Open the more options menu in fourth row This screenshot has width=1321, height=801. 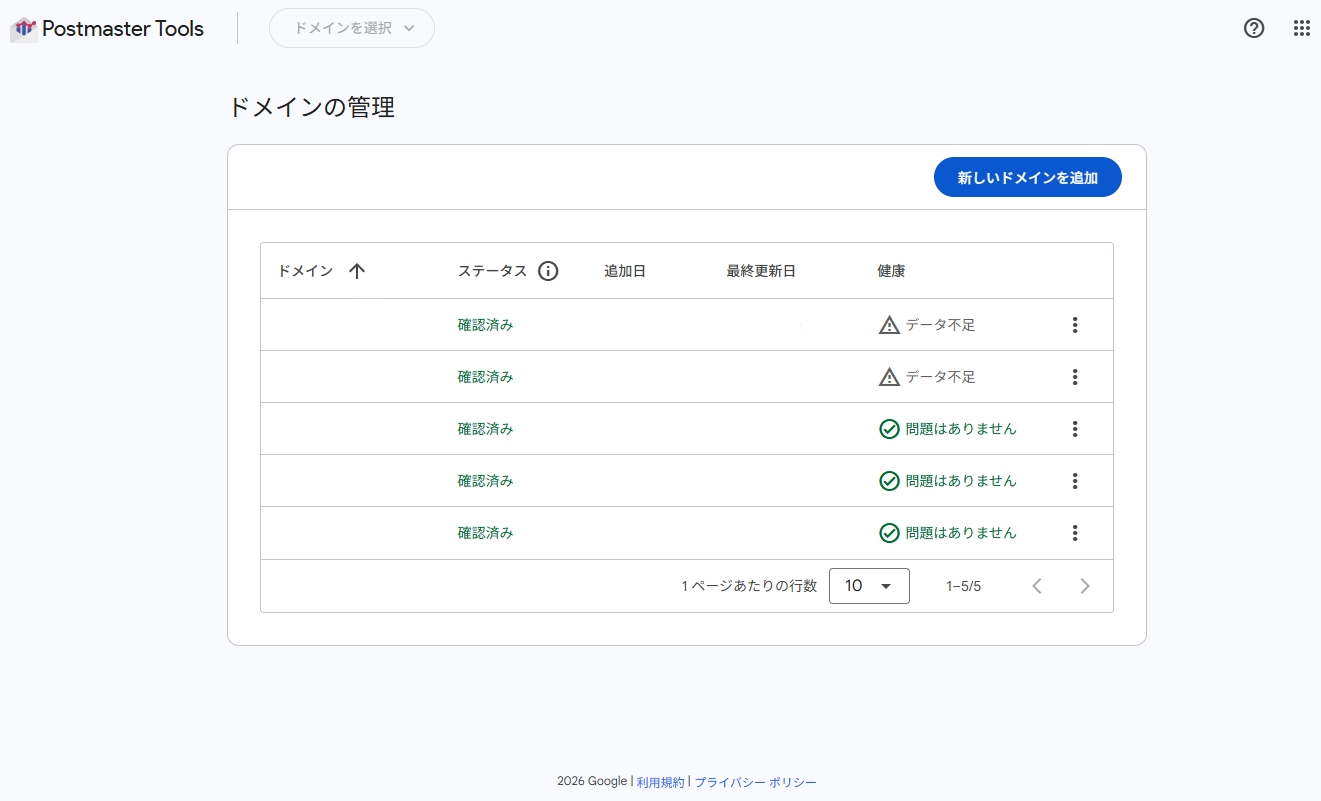click(x=1075, y=481)
